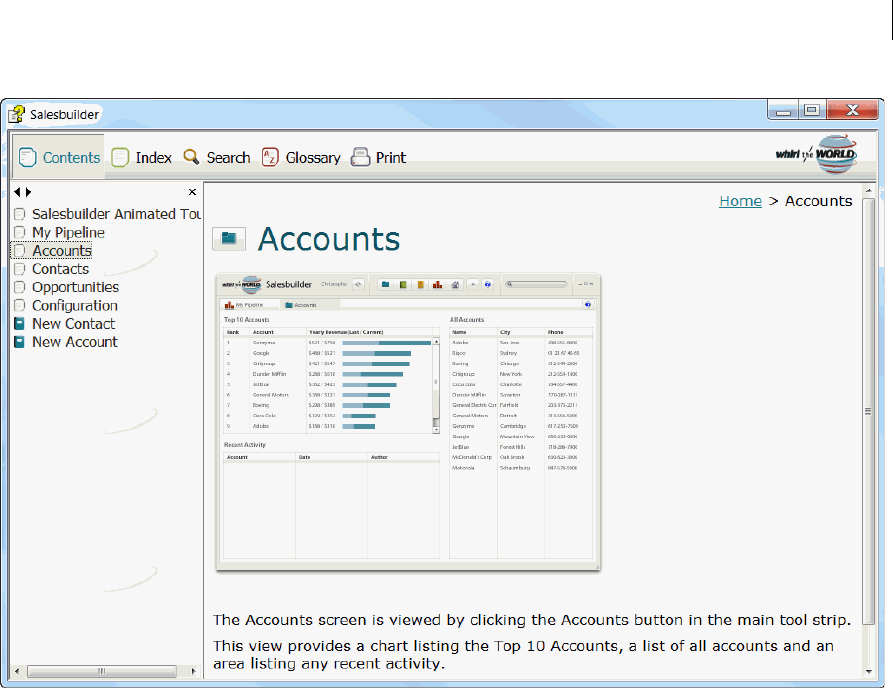
Task: Close the contents navigation pane
Action: [x=192, y=192]
